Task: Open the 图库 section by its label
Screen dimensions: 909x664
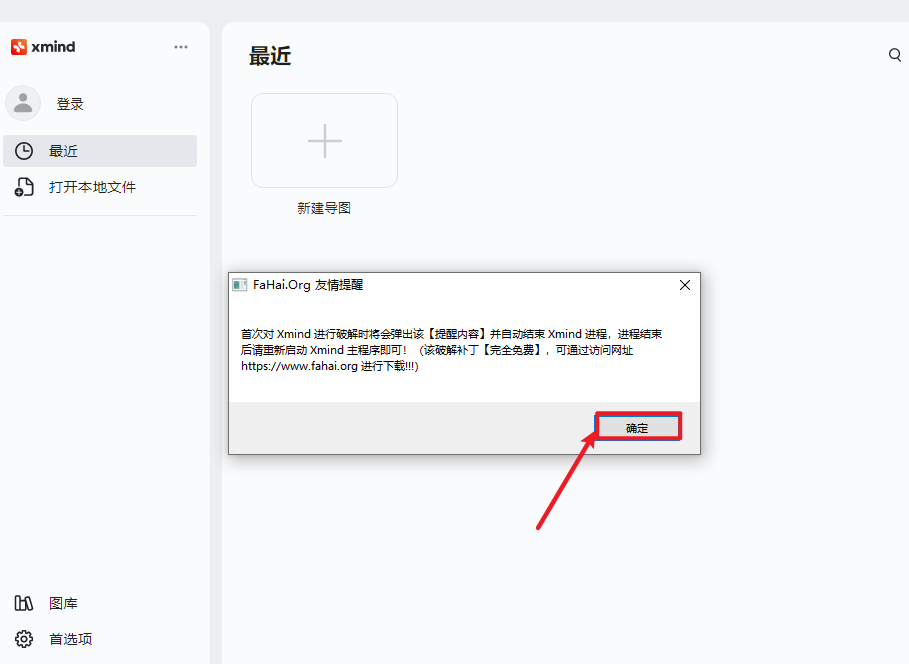Action: (63, 603)
